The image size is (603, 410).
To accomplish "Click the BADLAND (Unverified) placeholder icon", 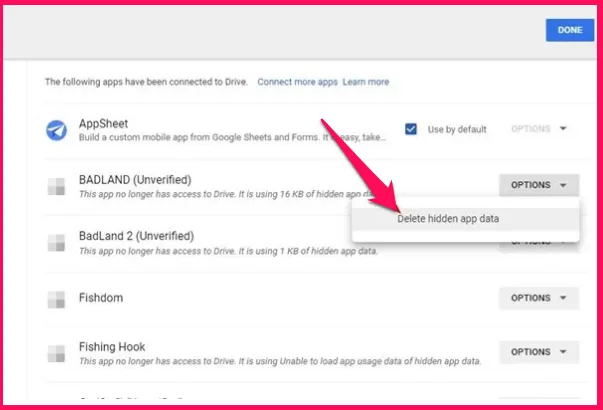I will (56, 187).
